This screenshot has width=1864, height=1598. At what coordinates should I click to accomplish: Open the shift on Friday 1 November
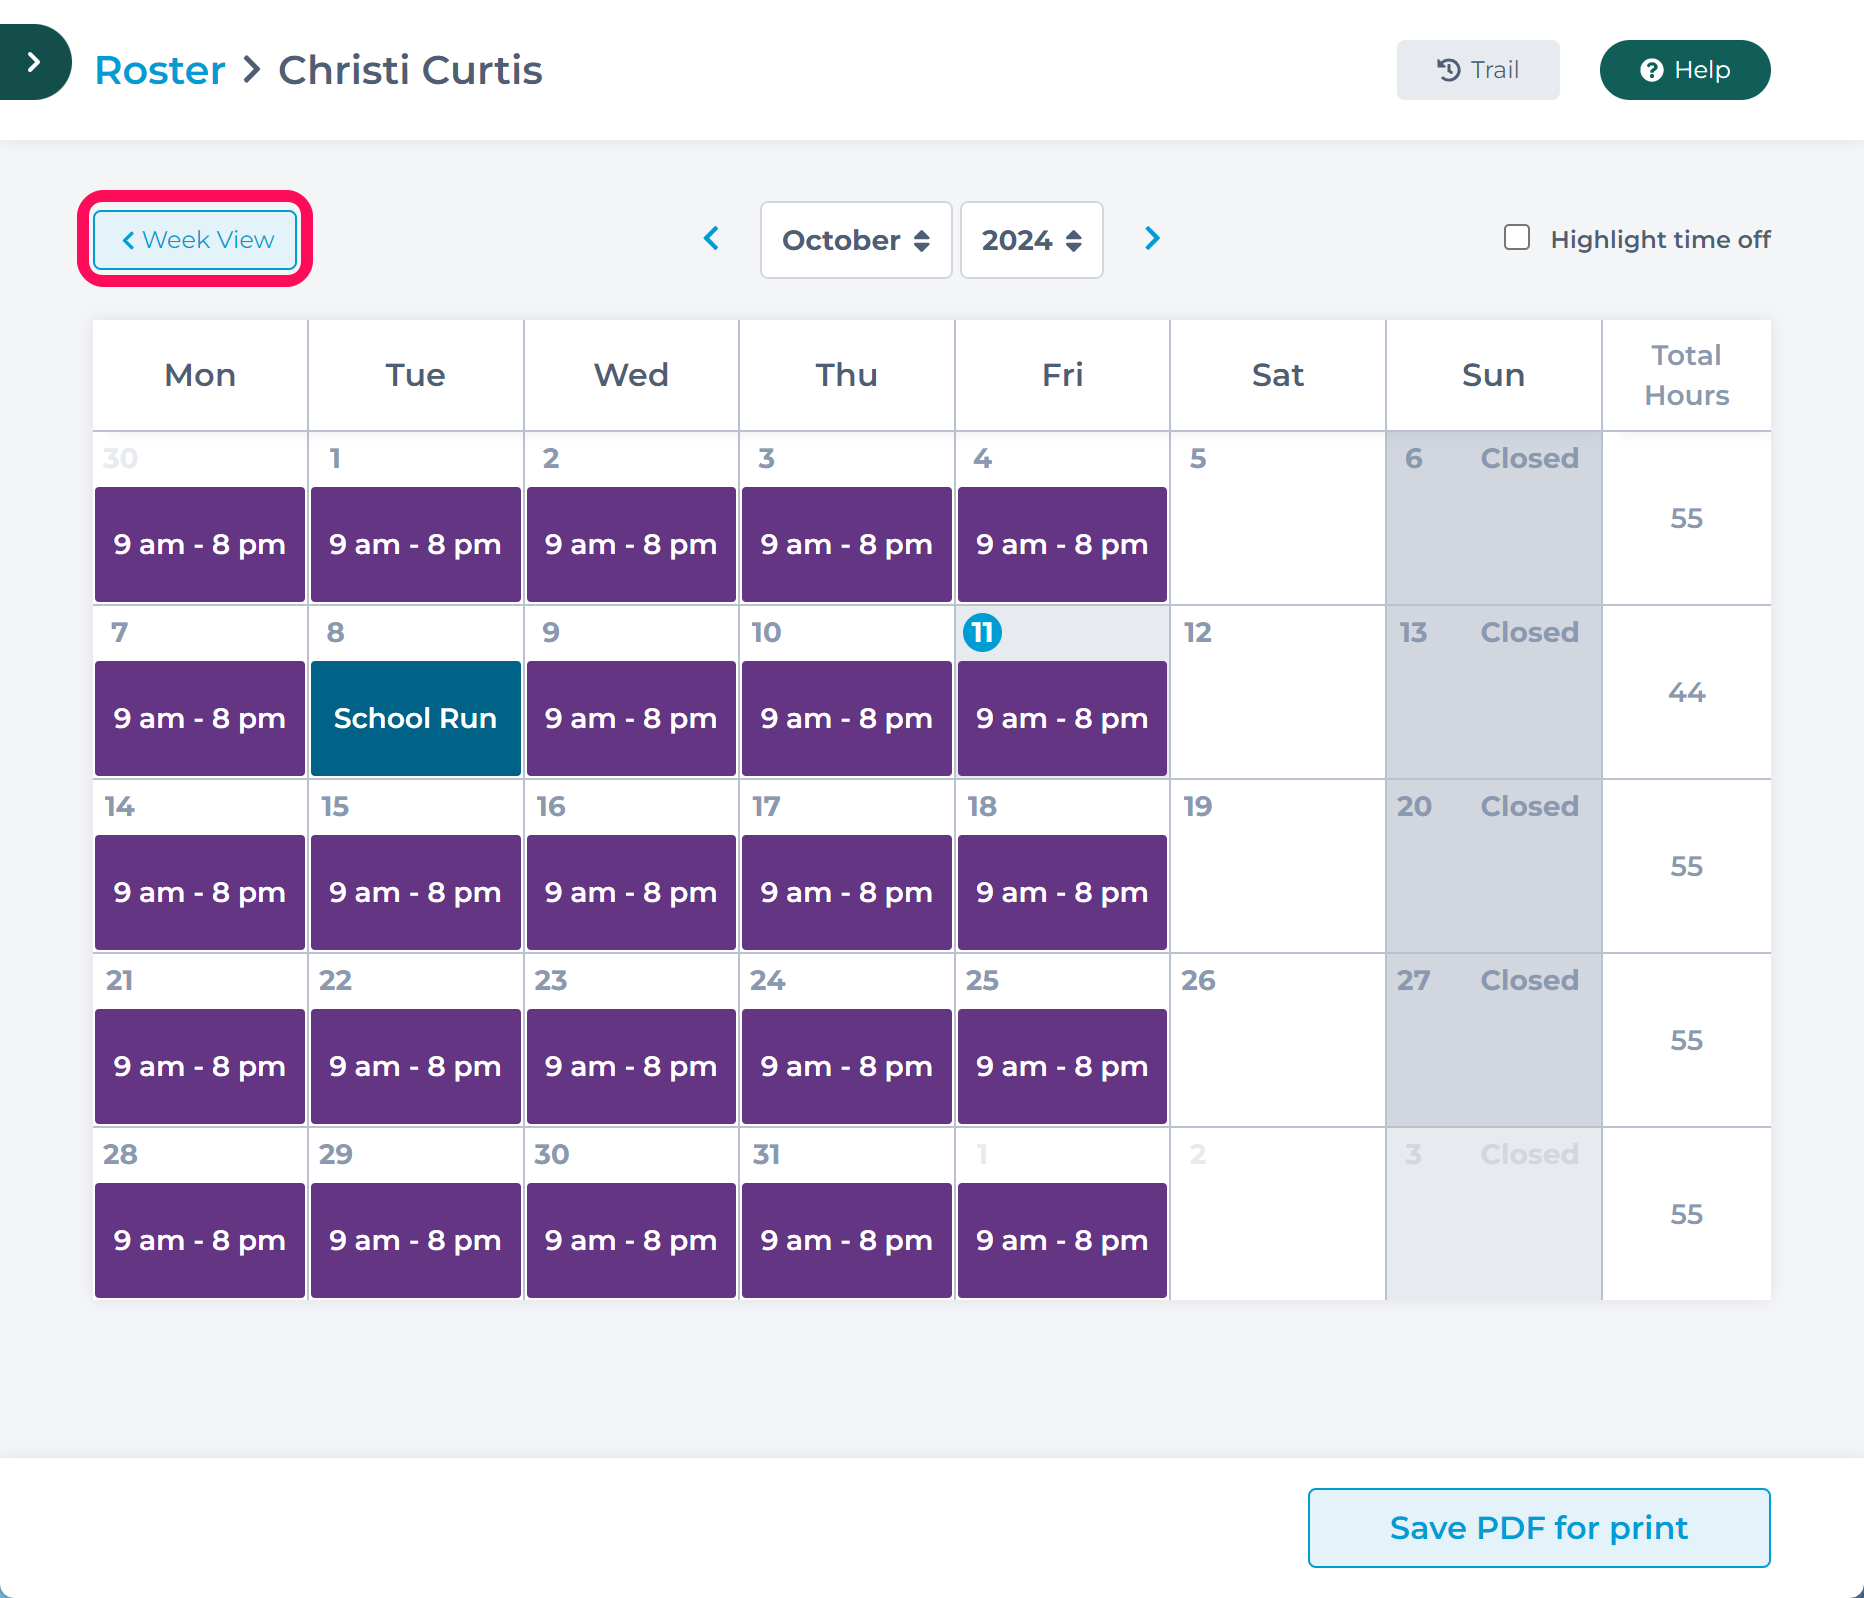coord(1062,1240)
